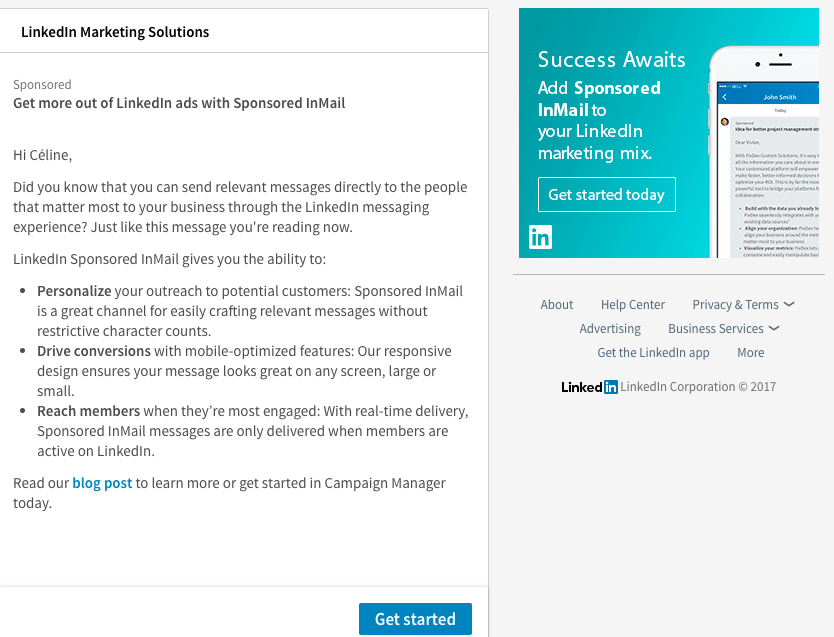The height and width of the screenshot is (637, 834).
Task: Click the sender avatar in the phone mockup
Action: click(725, 122)
